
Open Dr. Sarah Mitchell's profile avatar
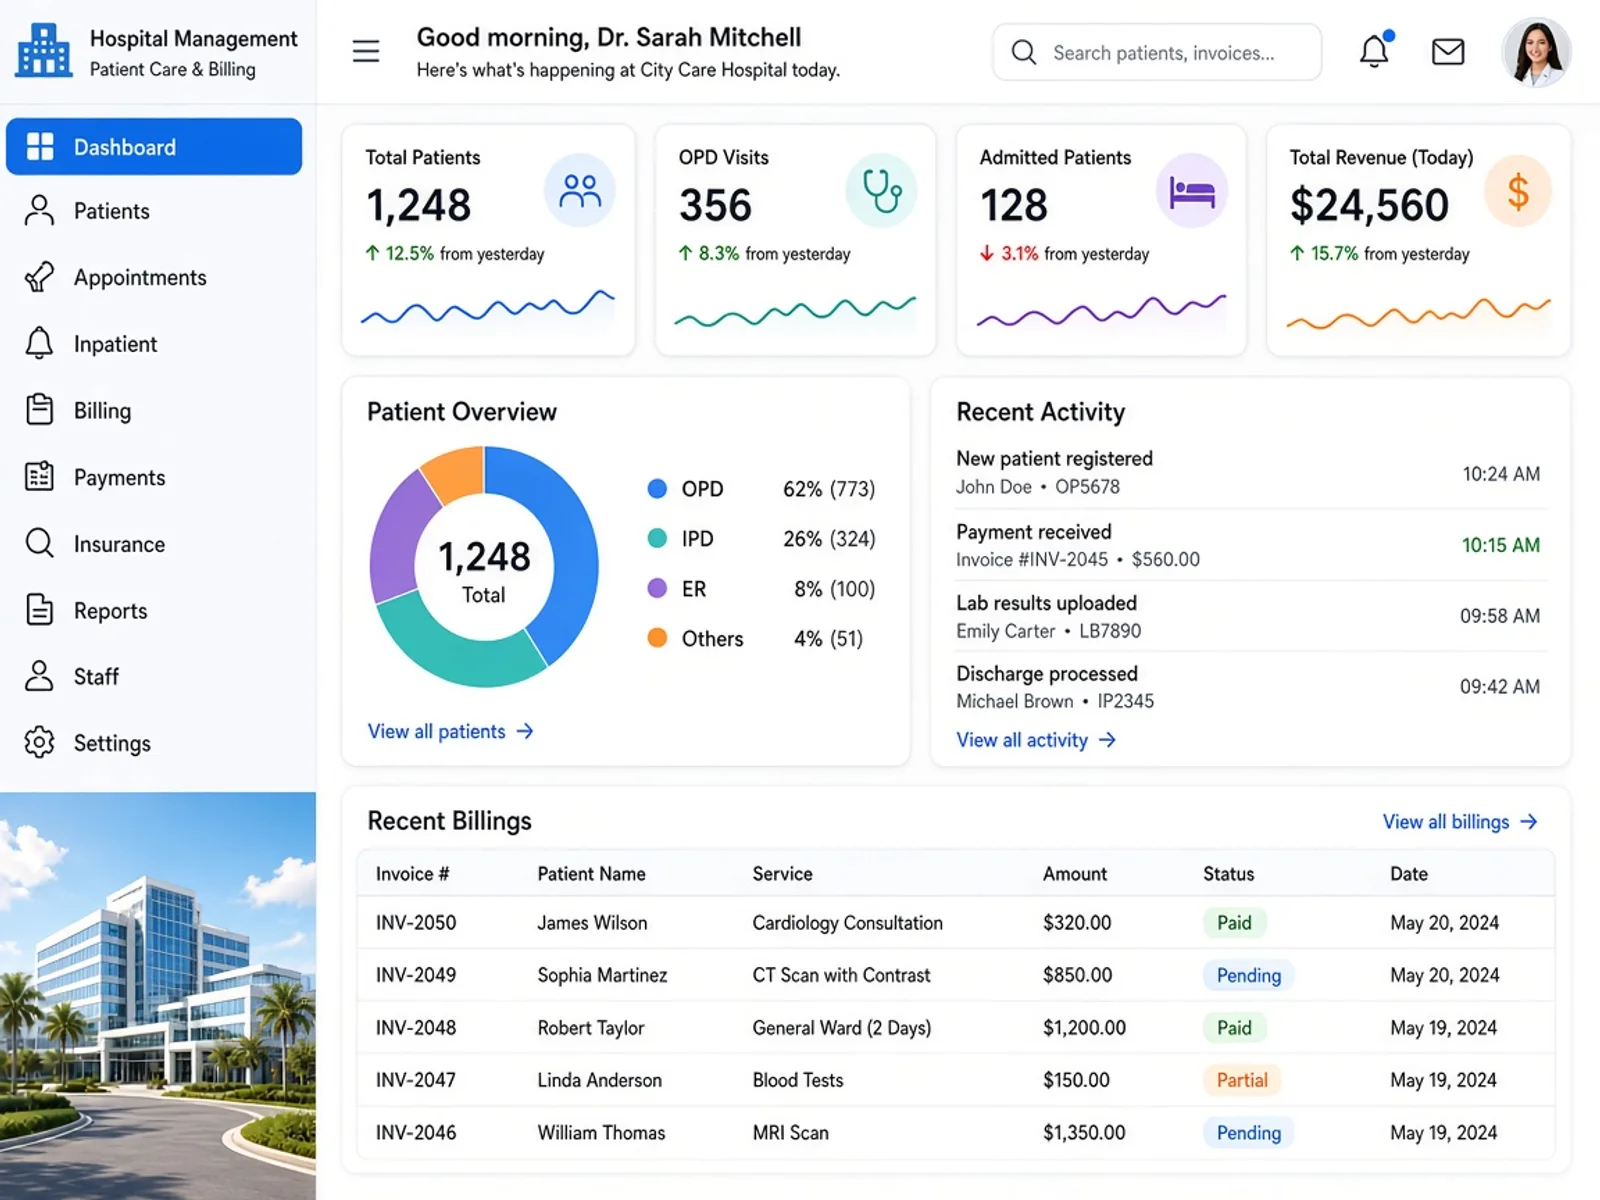pyautogui.click(x=1536, y=52)
